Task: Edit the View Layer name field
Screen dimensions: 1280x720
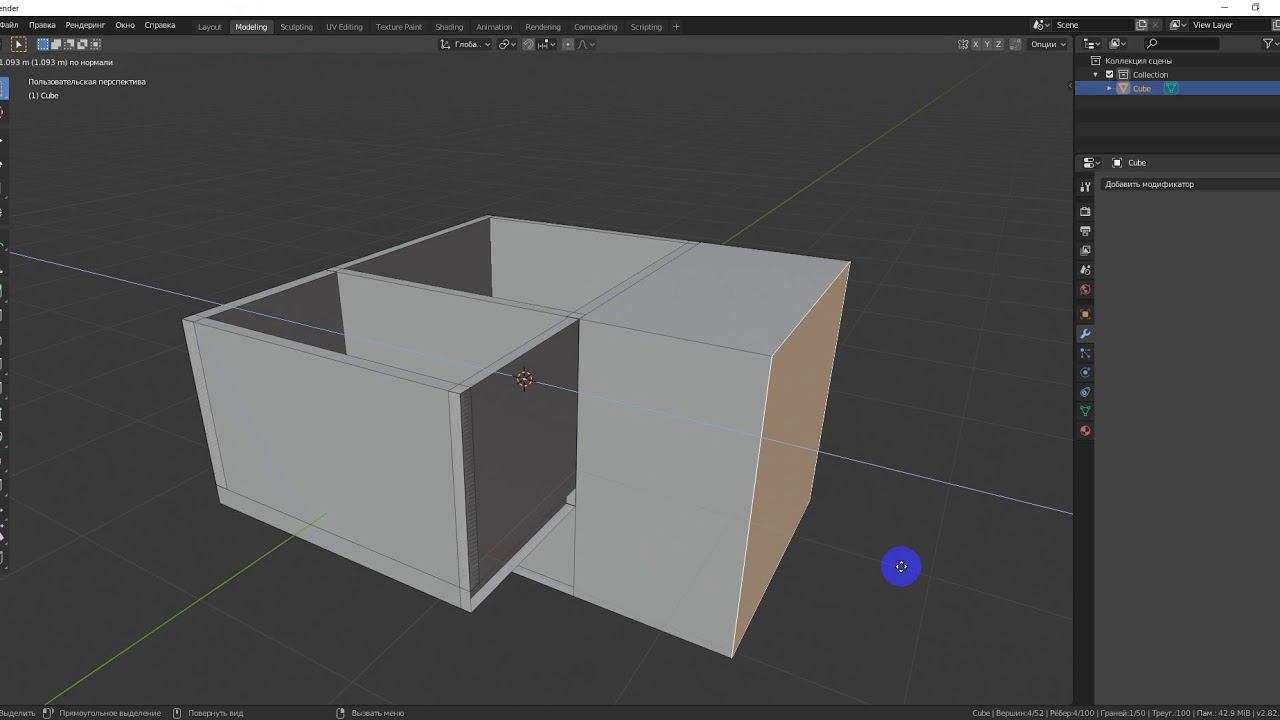Action: 1230,25
